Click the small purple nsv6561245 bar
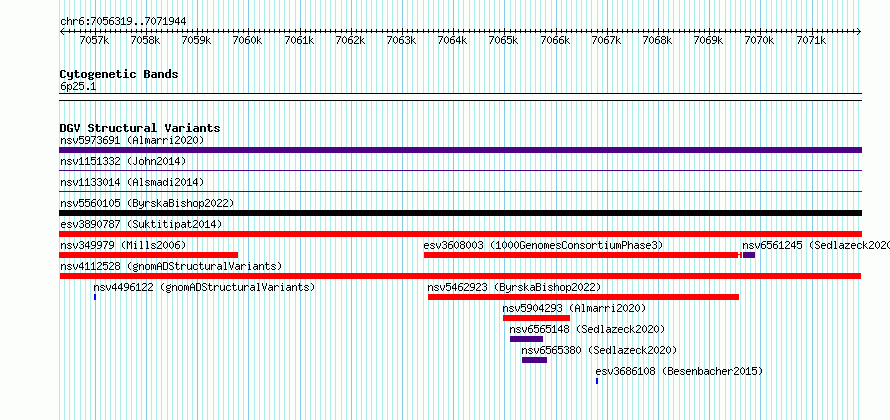The height and width of the screenshot is (420, 890). pyautogui.click(x=749, y=255)
